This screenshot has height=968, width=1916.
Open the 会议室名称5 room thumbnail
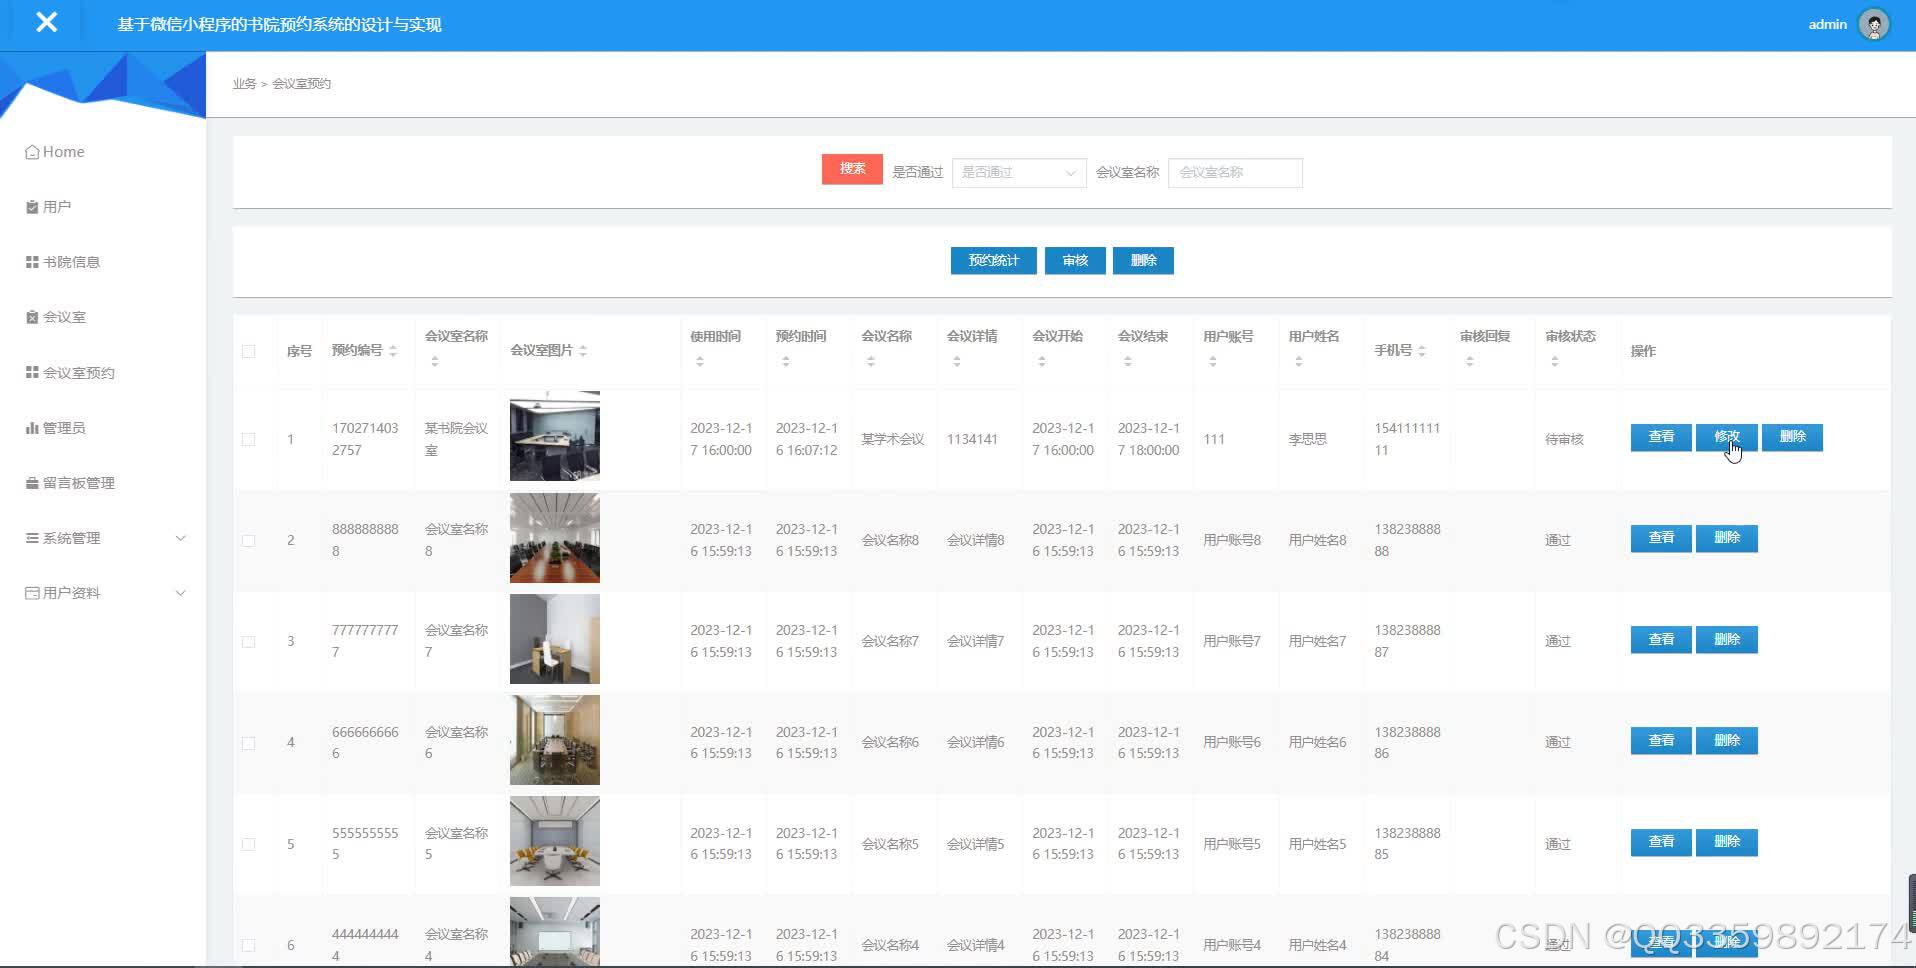555,841
